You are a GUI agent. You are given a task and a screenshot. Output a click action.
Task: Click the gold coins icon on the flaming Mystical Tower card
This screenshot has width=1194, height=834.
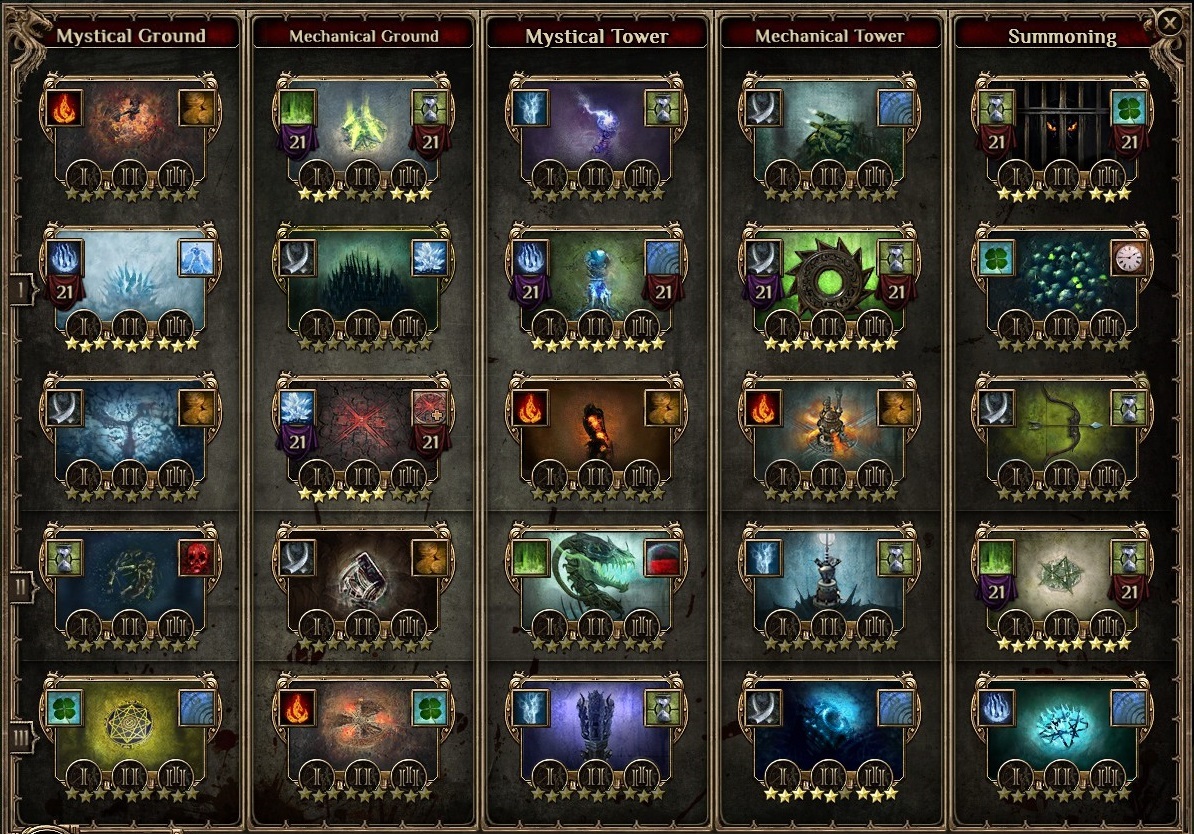(663, 408)
